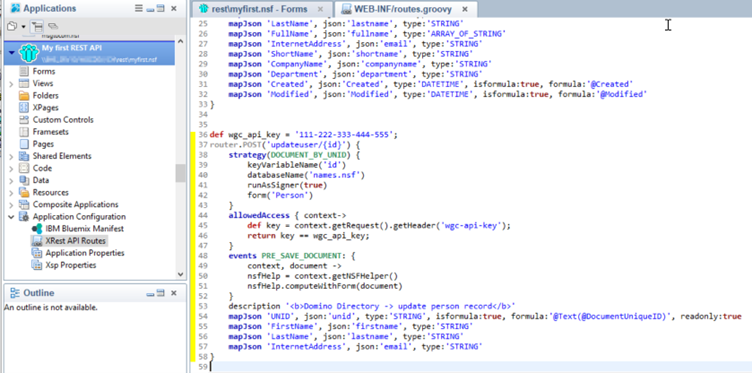Open the IBM Bluemix Manifest item
Image resolution: width=752 pixels, height=373 pixels.
pos(84,229)
